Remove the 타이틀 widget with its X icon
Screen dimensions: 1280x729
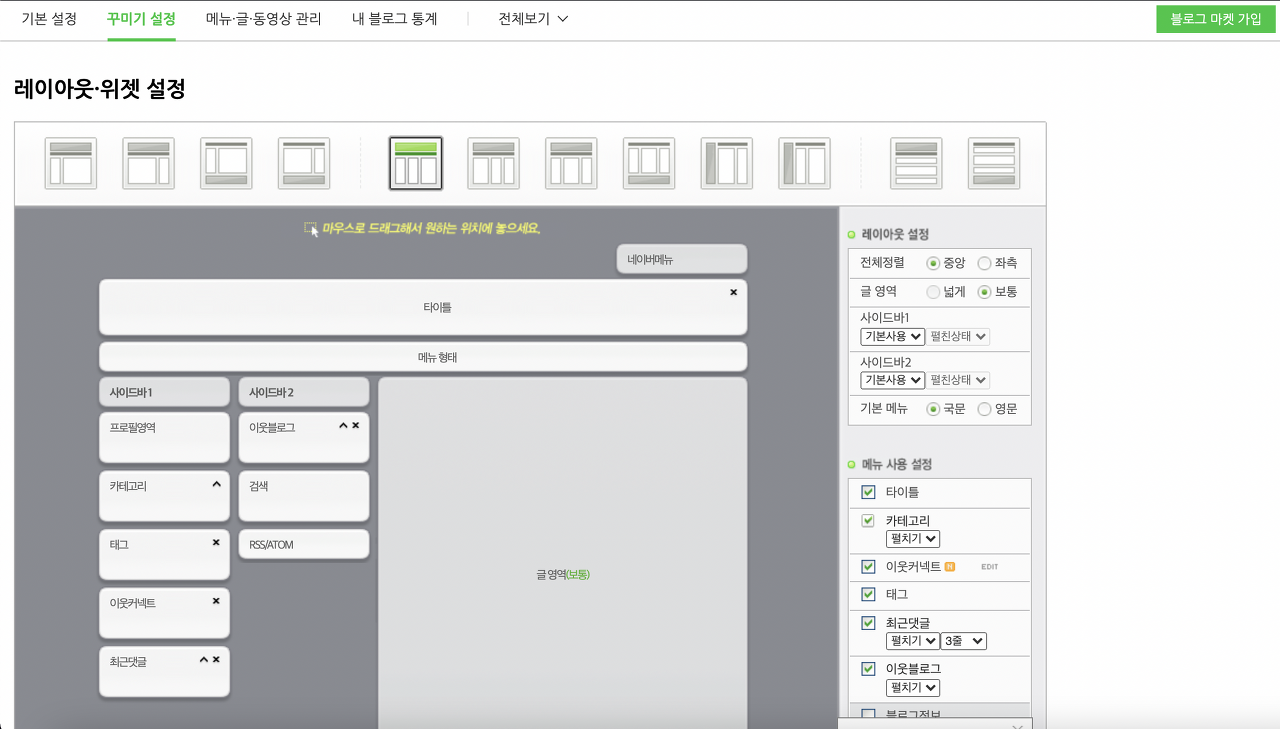(733, 292)
